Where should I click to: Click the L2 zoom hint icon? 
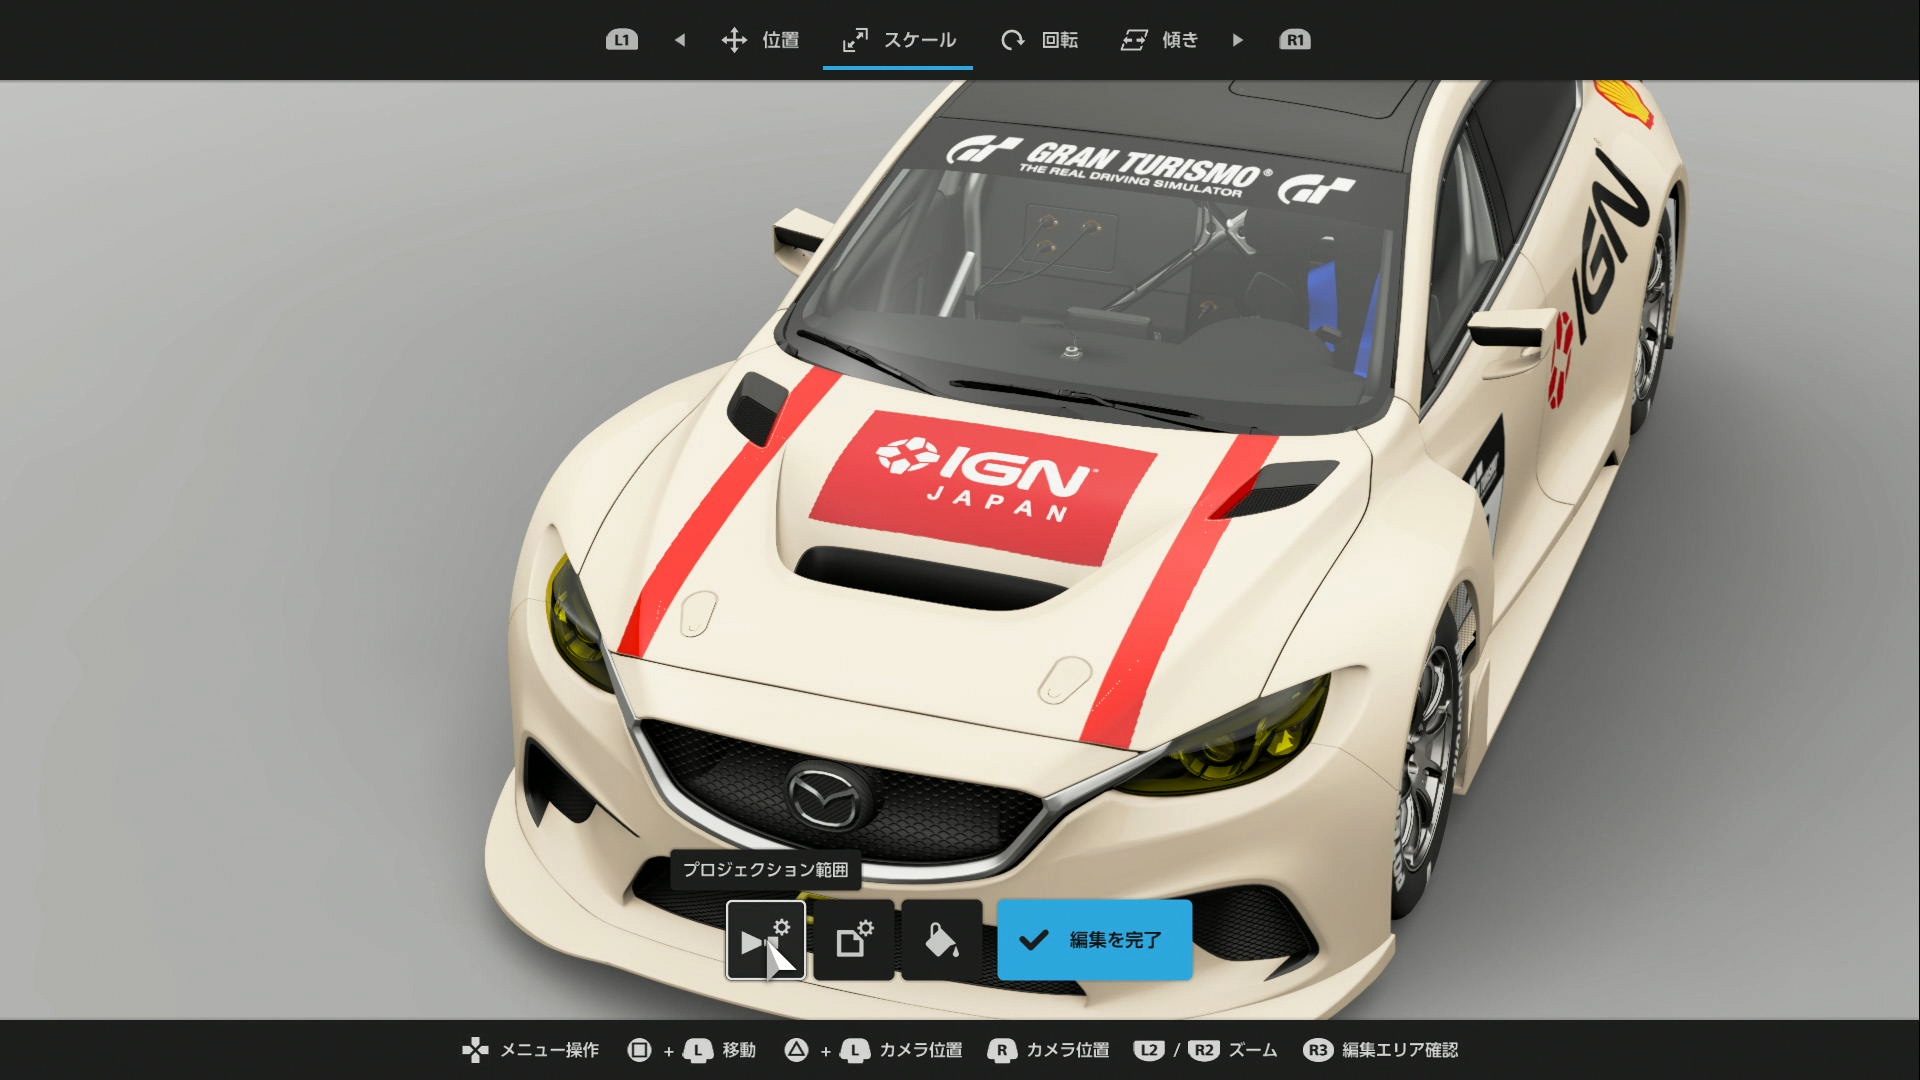pyautogui.click(x=1149, y=1050)
